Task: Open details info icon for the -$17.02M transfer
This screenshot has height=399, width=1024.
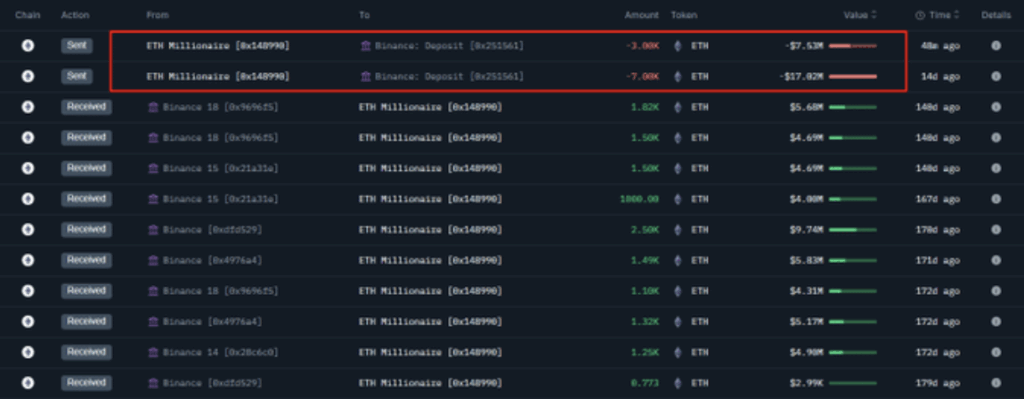Action: click(x=995, y=76)
